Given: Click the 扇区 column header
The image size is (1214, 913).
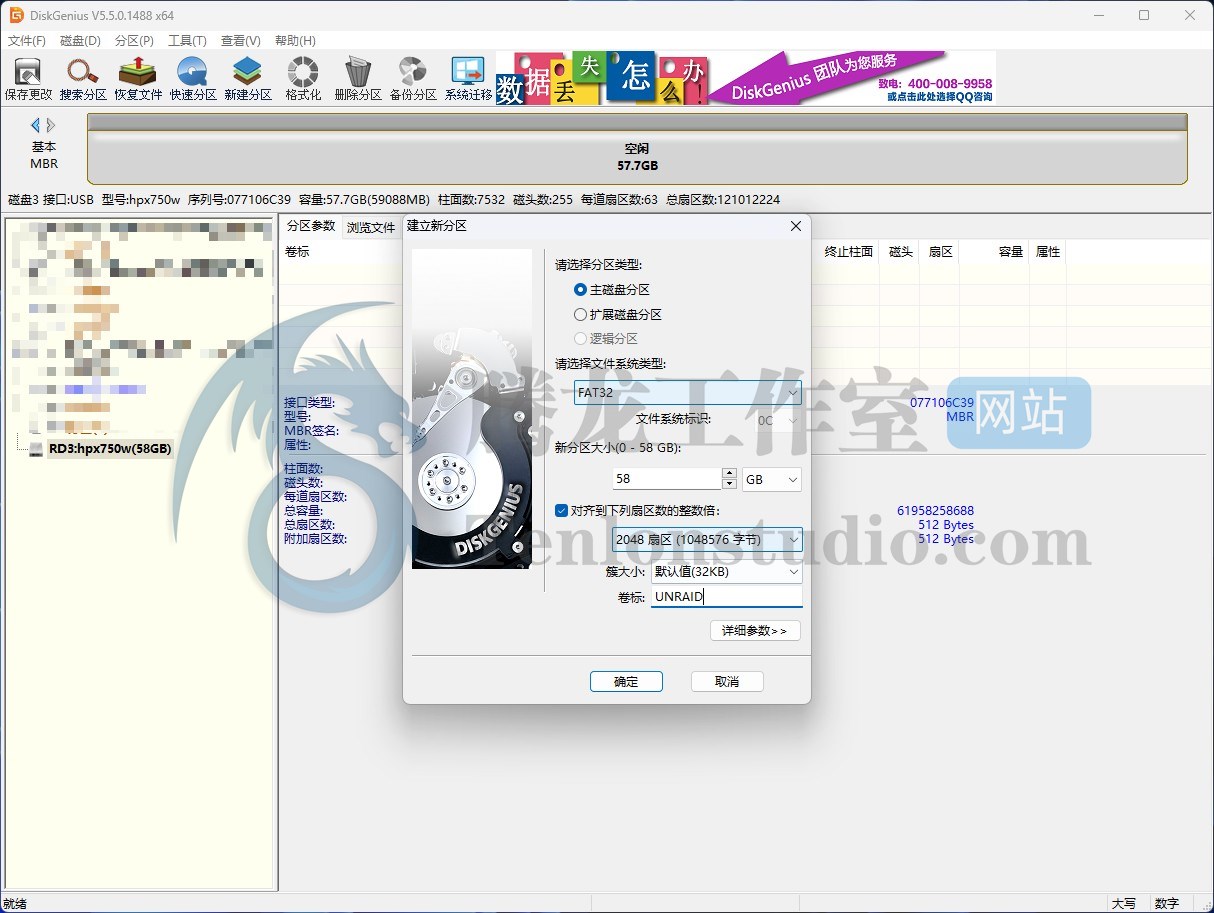Looking at the screenshot, I should coord(940,252).
